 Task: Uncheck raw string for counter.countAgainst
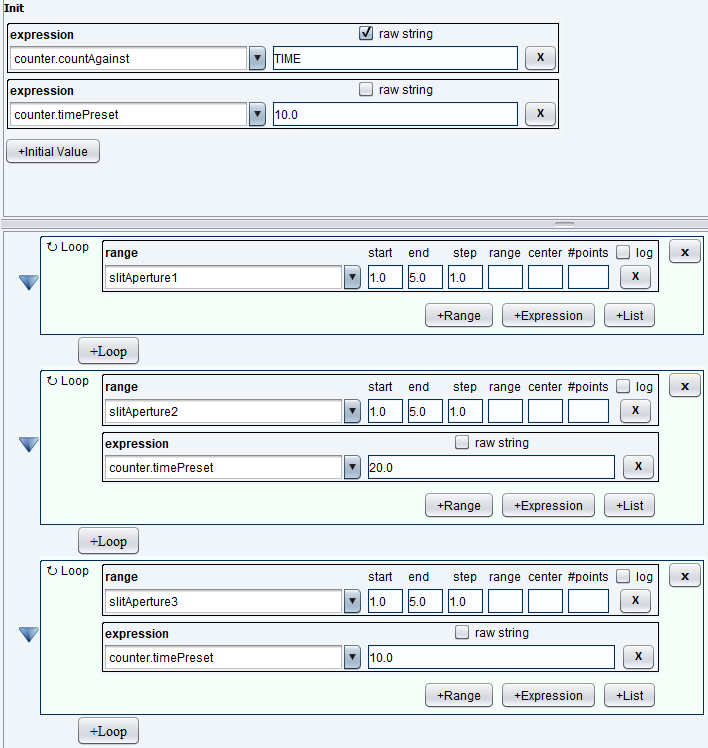coord(366,33)
